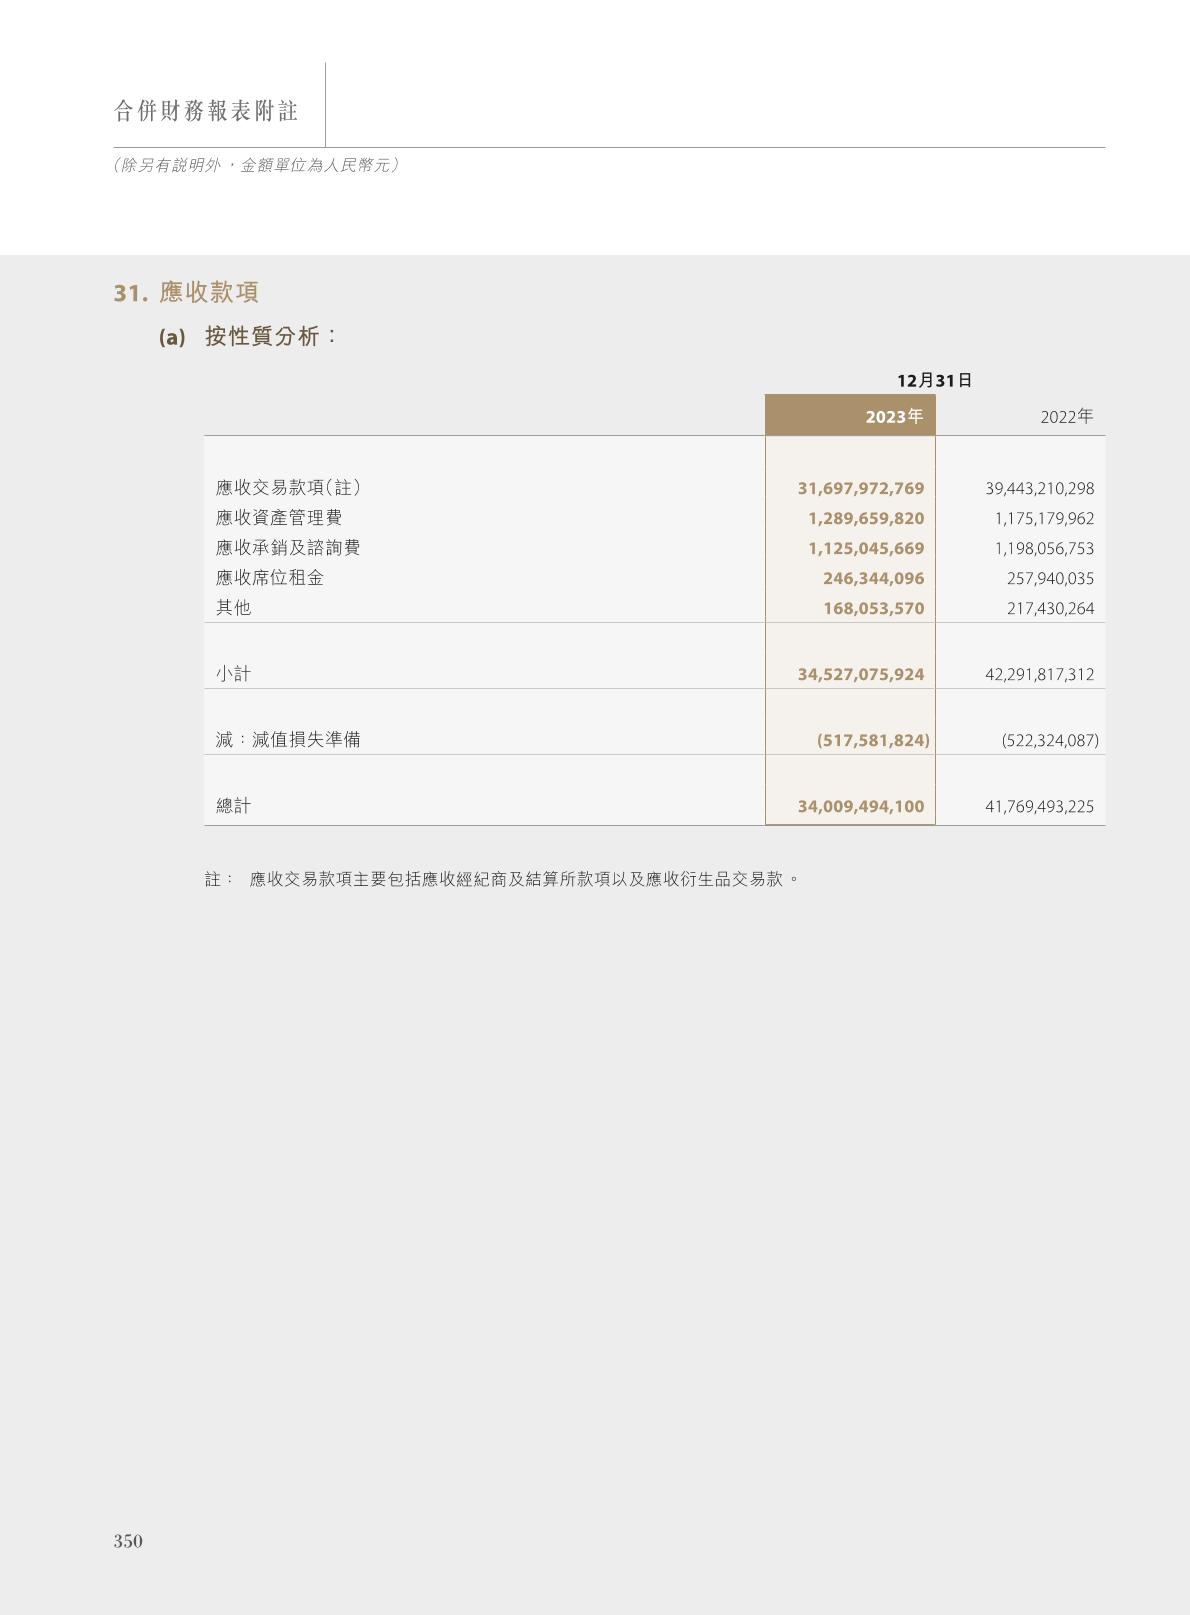This screenshot has height=1615, width=1190.
Task: Select the row label 應收承銷及諮詢費
Action: pyautogui.click(x=288, y=548)
